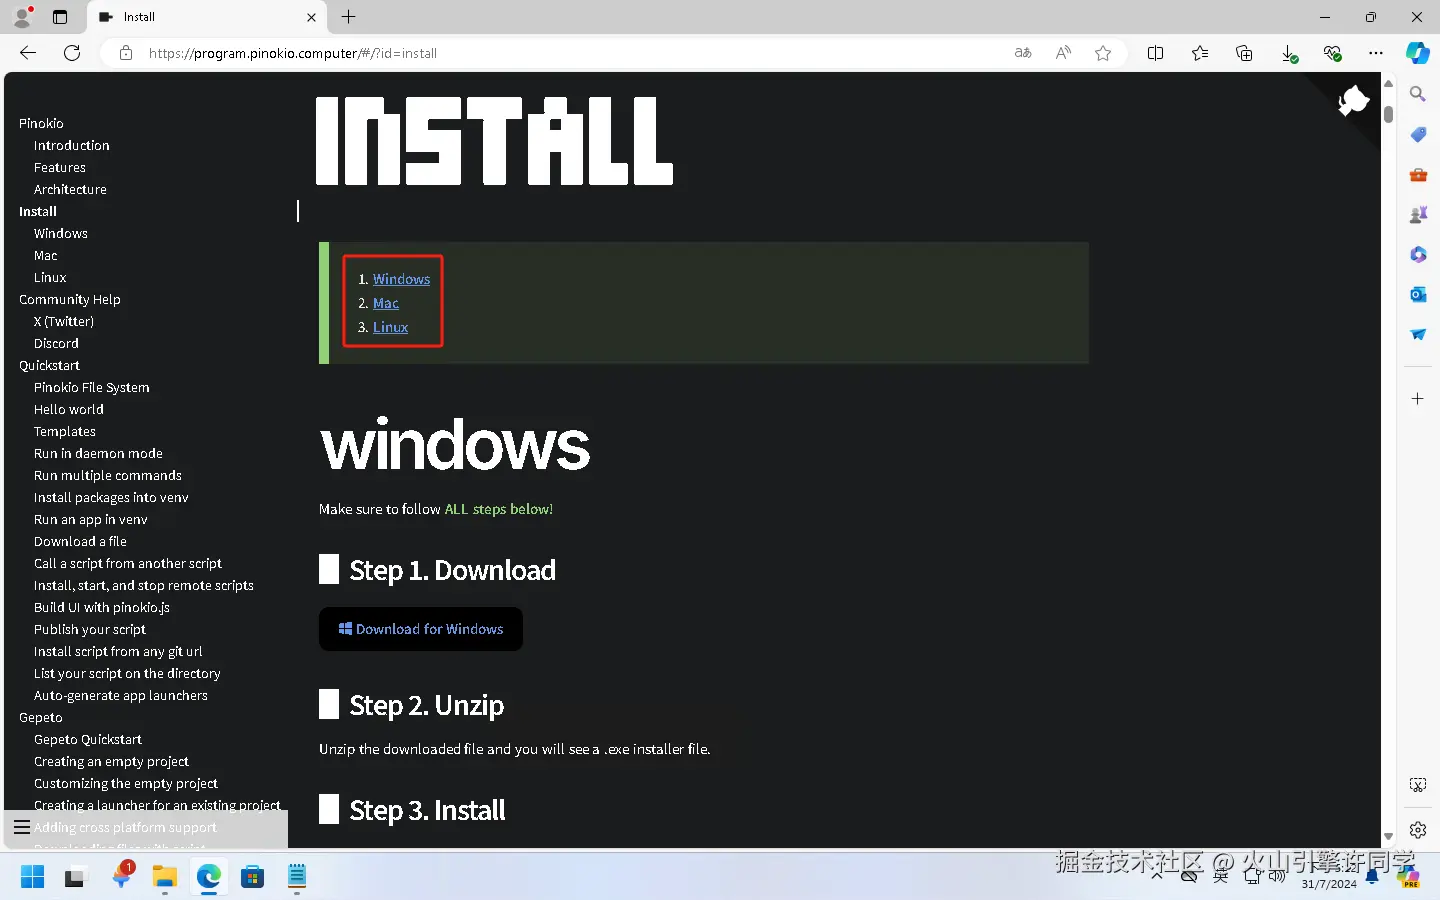This screenshot has height=900, width=1440.
Task: Add a new sidebar app with plus
Action: [x=1418, y=398]
